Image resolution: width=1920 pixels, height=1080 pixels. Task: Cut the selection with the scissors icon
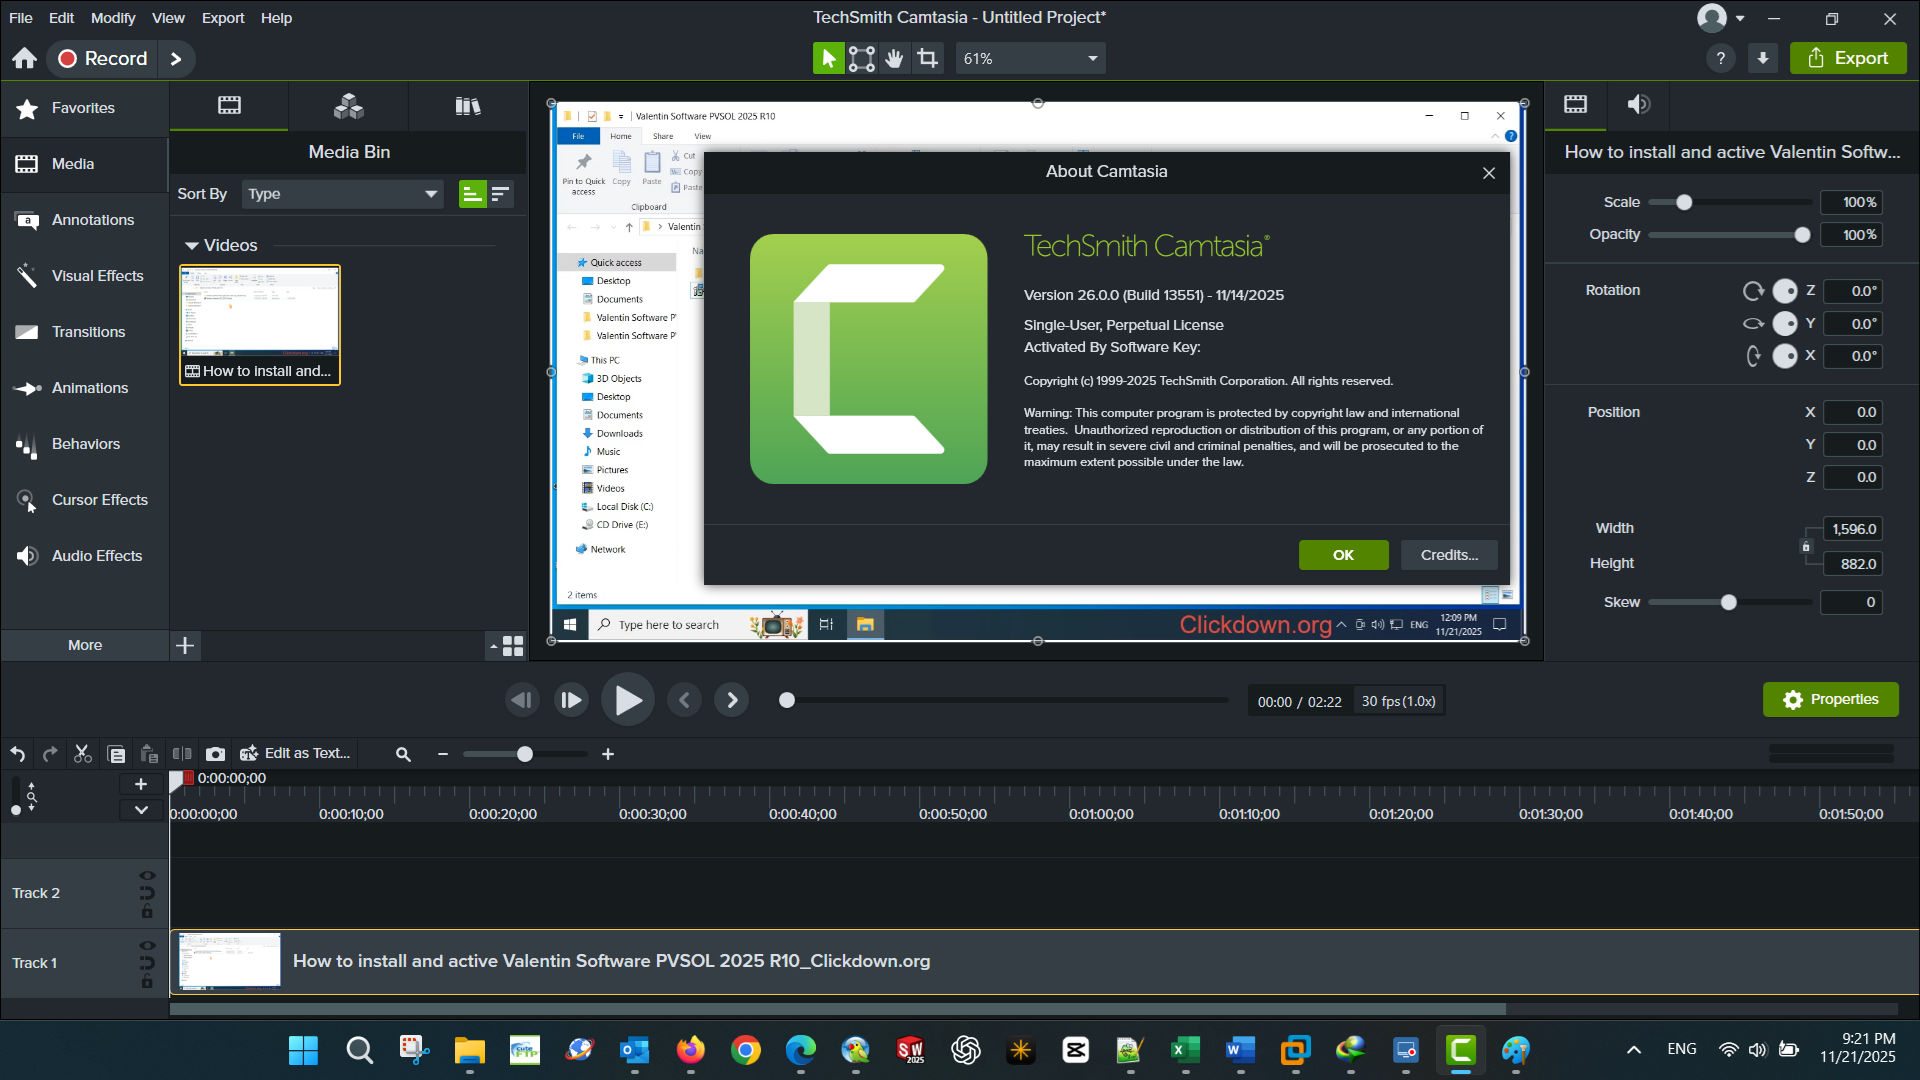(x=82, y=754)
